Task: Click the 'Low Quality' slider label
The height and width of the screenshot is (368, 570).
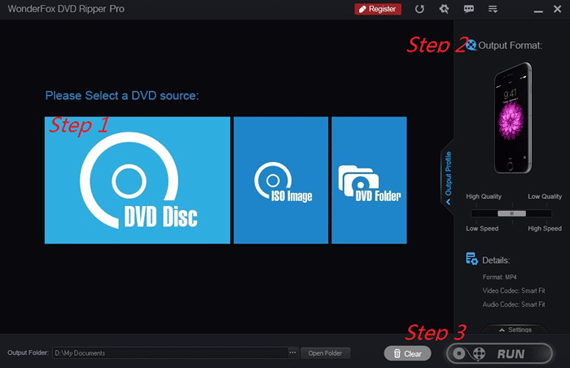Action: click(545, 196)
